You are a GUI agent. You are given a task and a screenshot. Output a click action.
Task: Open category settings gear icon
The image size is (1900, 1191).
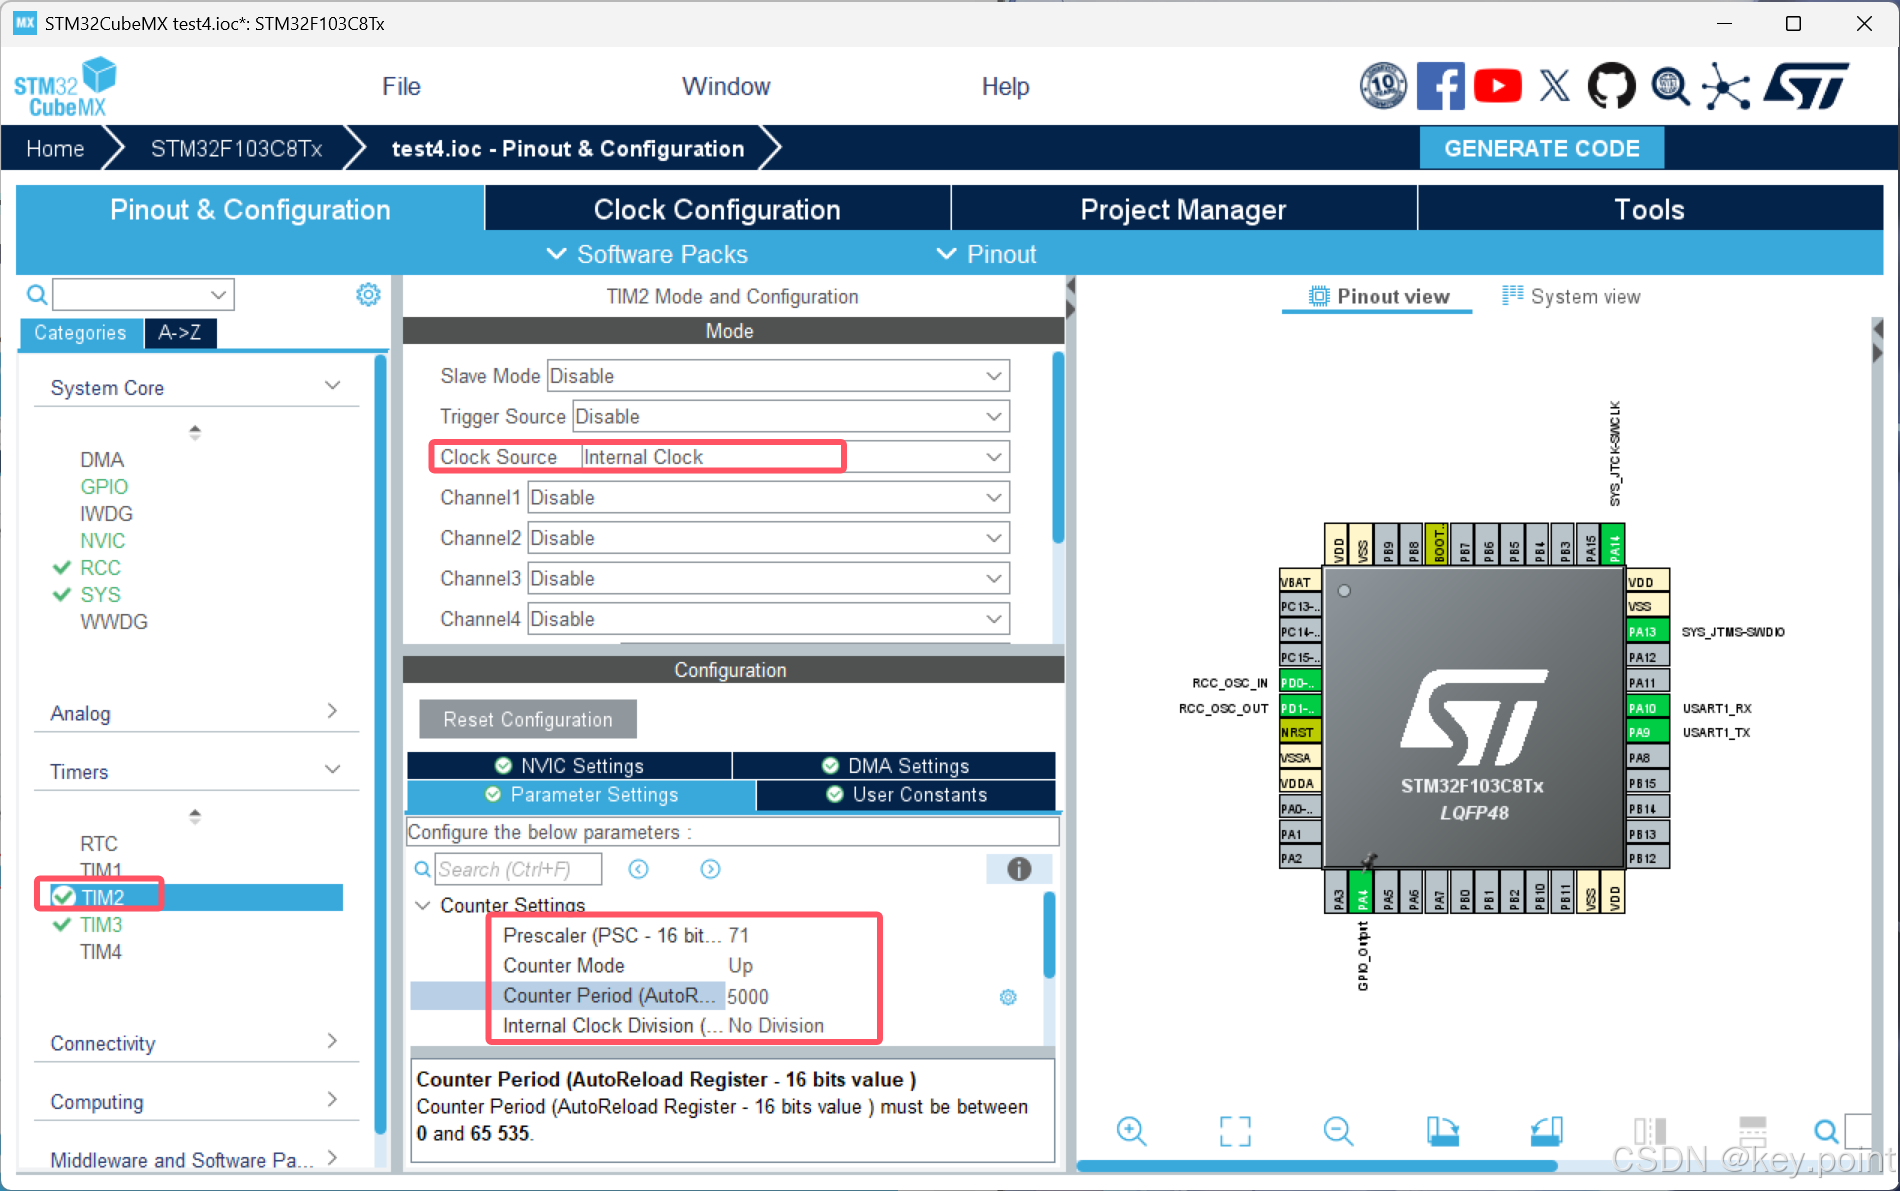click(368, 294)
